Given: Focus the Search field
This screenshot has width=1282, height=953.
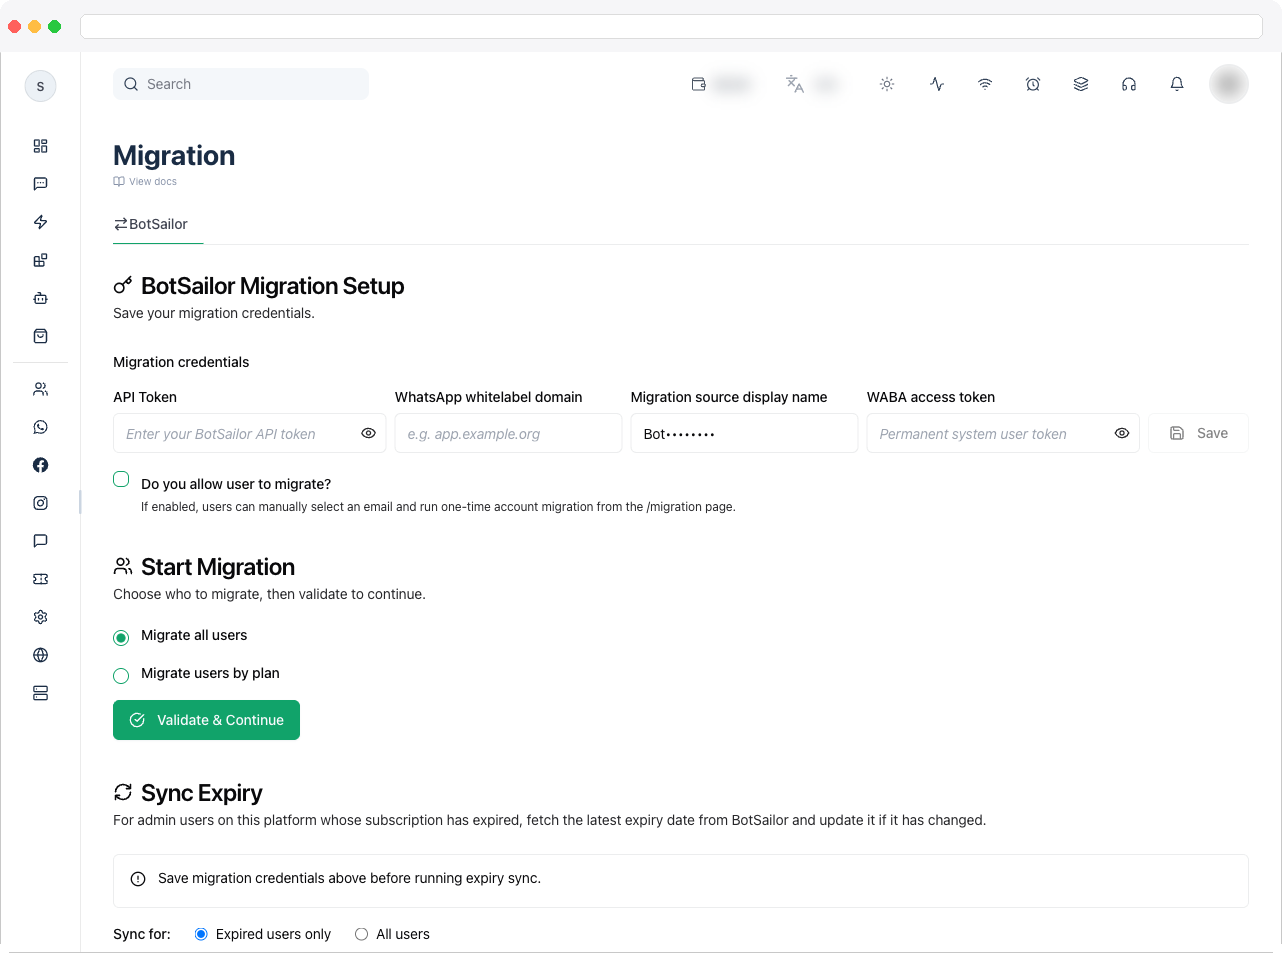Looking at the screenshot, I should coord(241,84).
